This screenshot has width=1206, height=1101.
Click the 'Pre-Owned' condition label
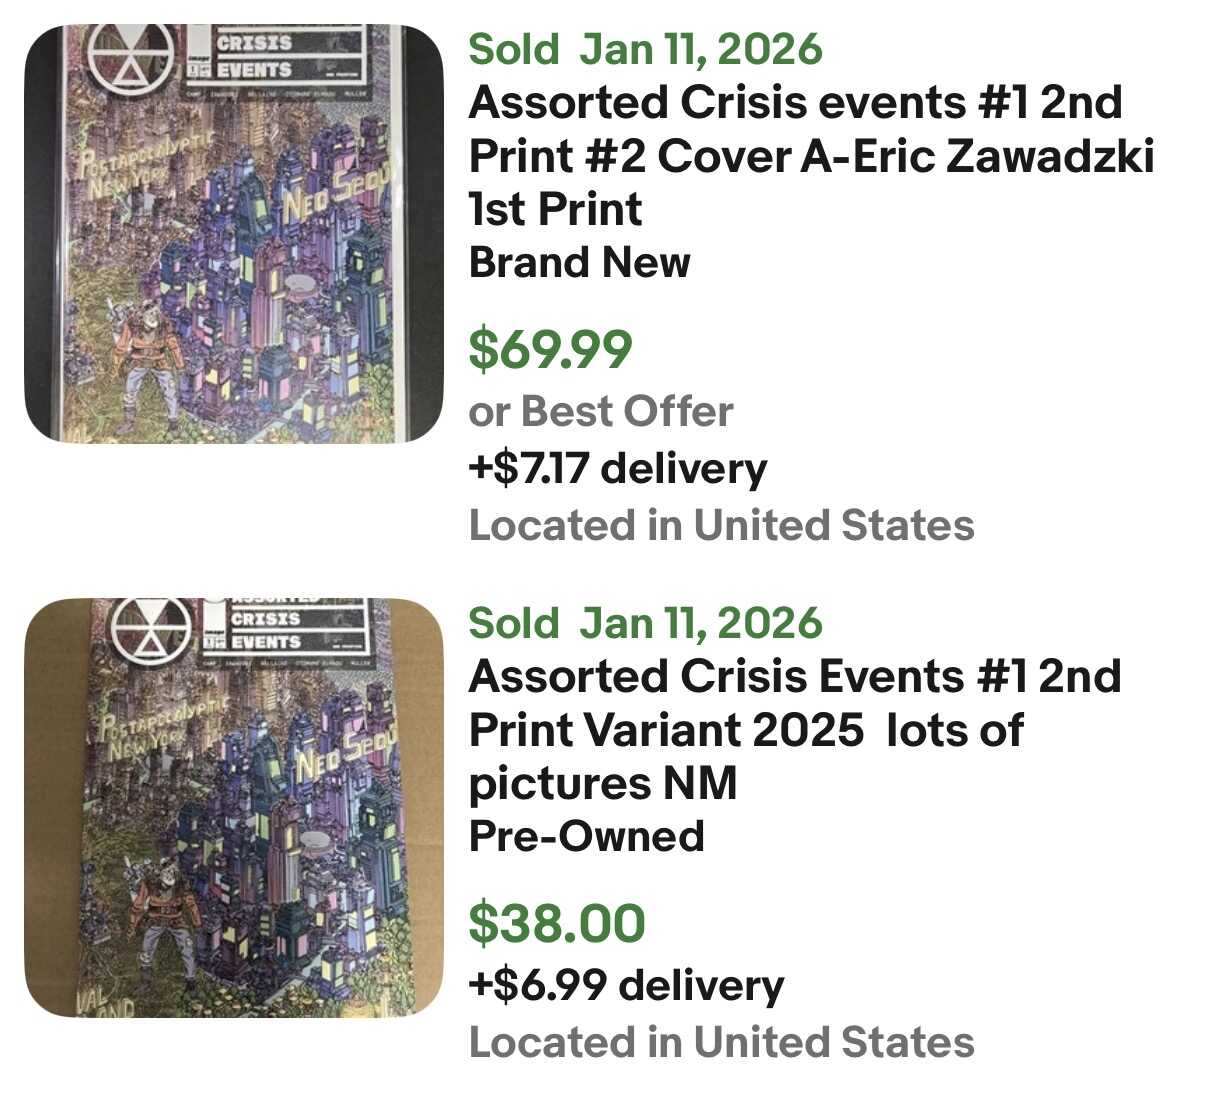587,836
